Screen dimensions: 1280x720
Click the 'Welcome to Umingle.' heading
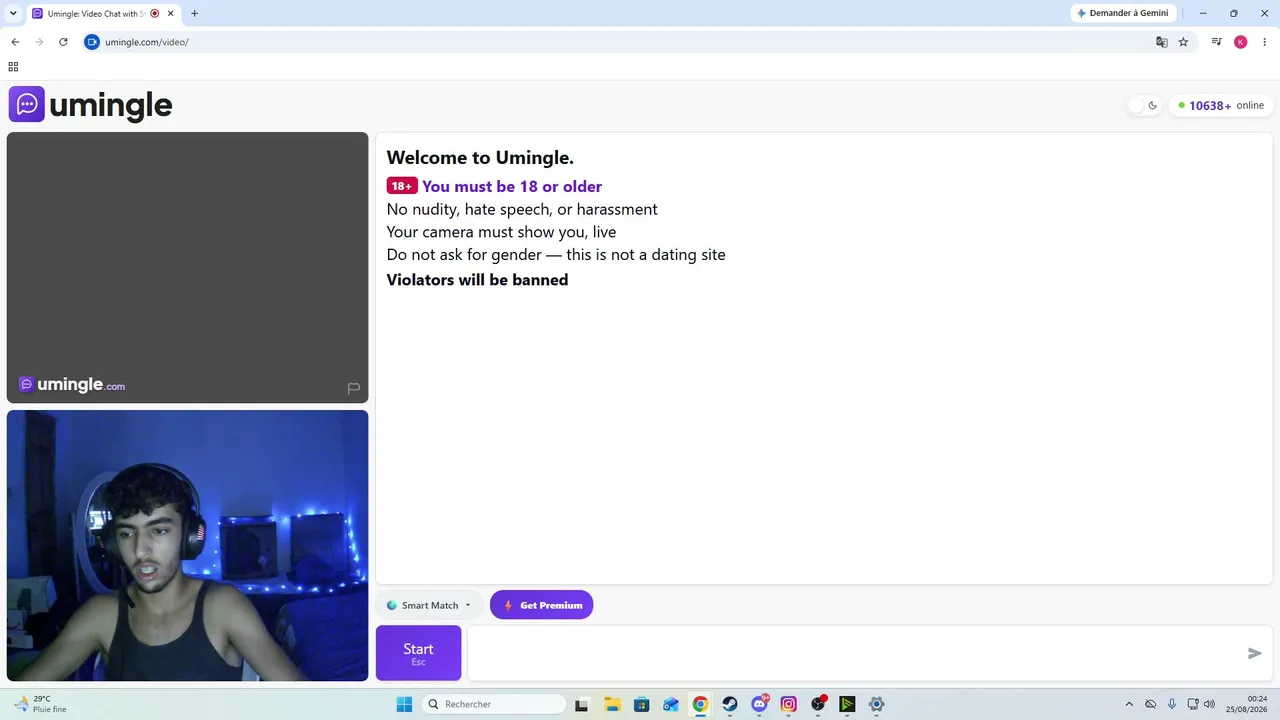480,157
